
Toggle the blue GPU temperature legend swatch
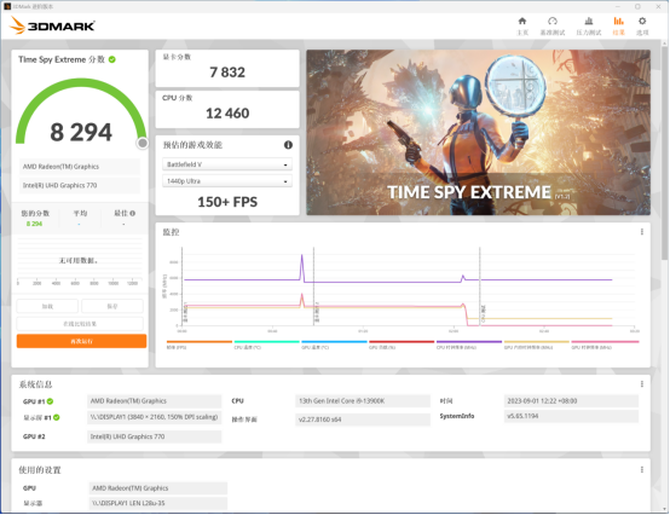click(x=334, y=342)
